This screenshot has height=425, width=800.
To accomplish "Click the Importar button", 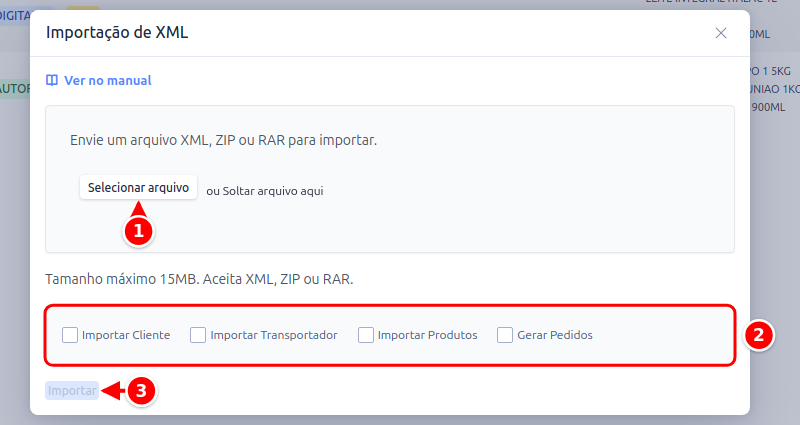I will click(72, 391).
